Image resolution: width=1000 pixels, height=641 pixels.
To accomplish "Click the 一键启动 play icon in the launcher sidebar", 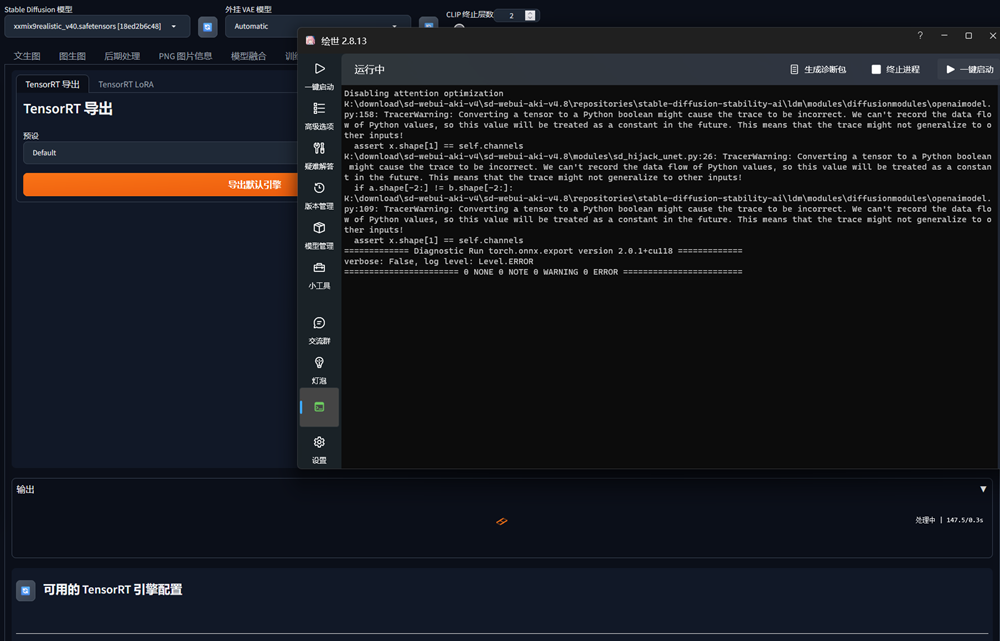I will (320, 68).
